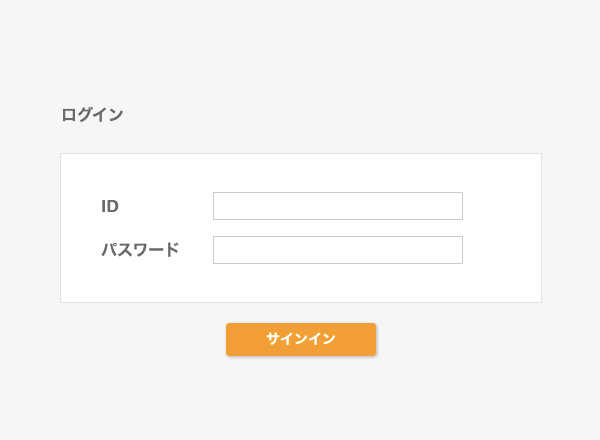
Task: Focus the empty ID entry field
Action: [x=337, y=206]
